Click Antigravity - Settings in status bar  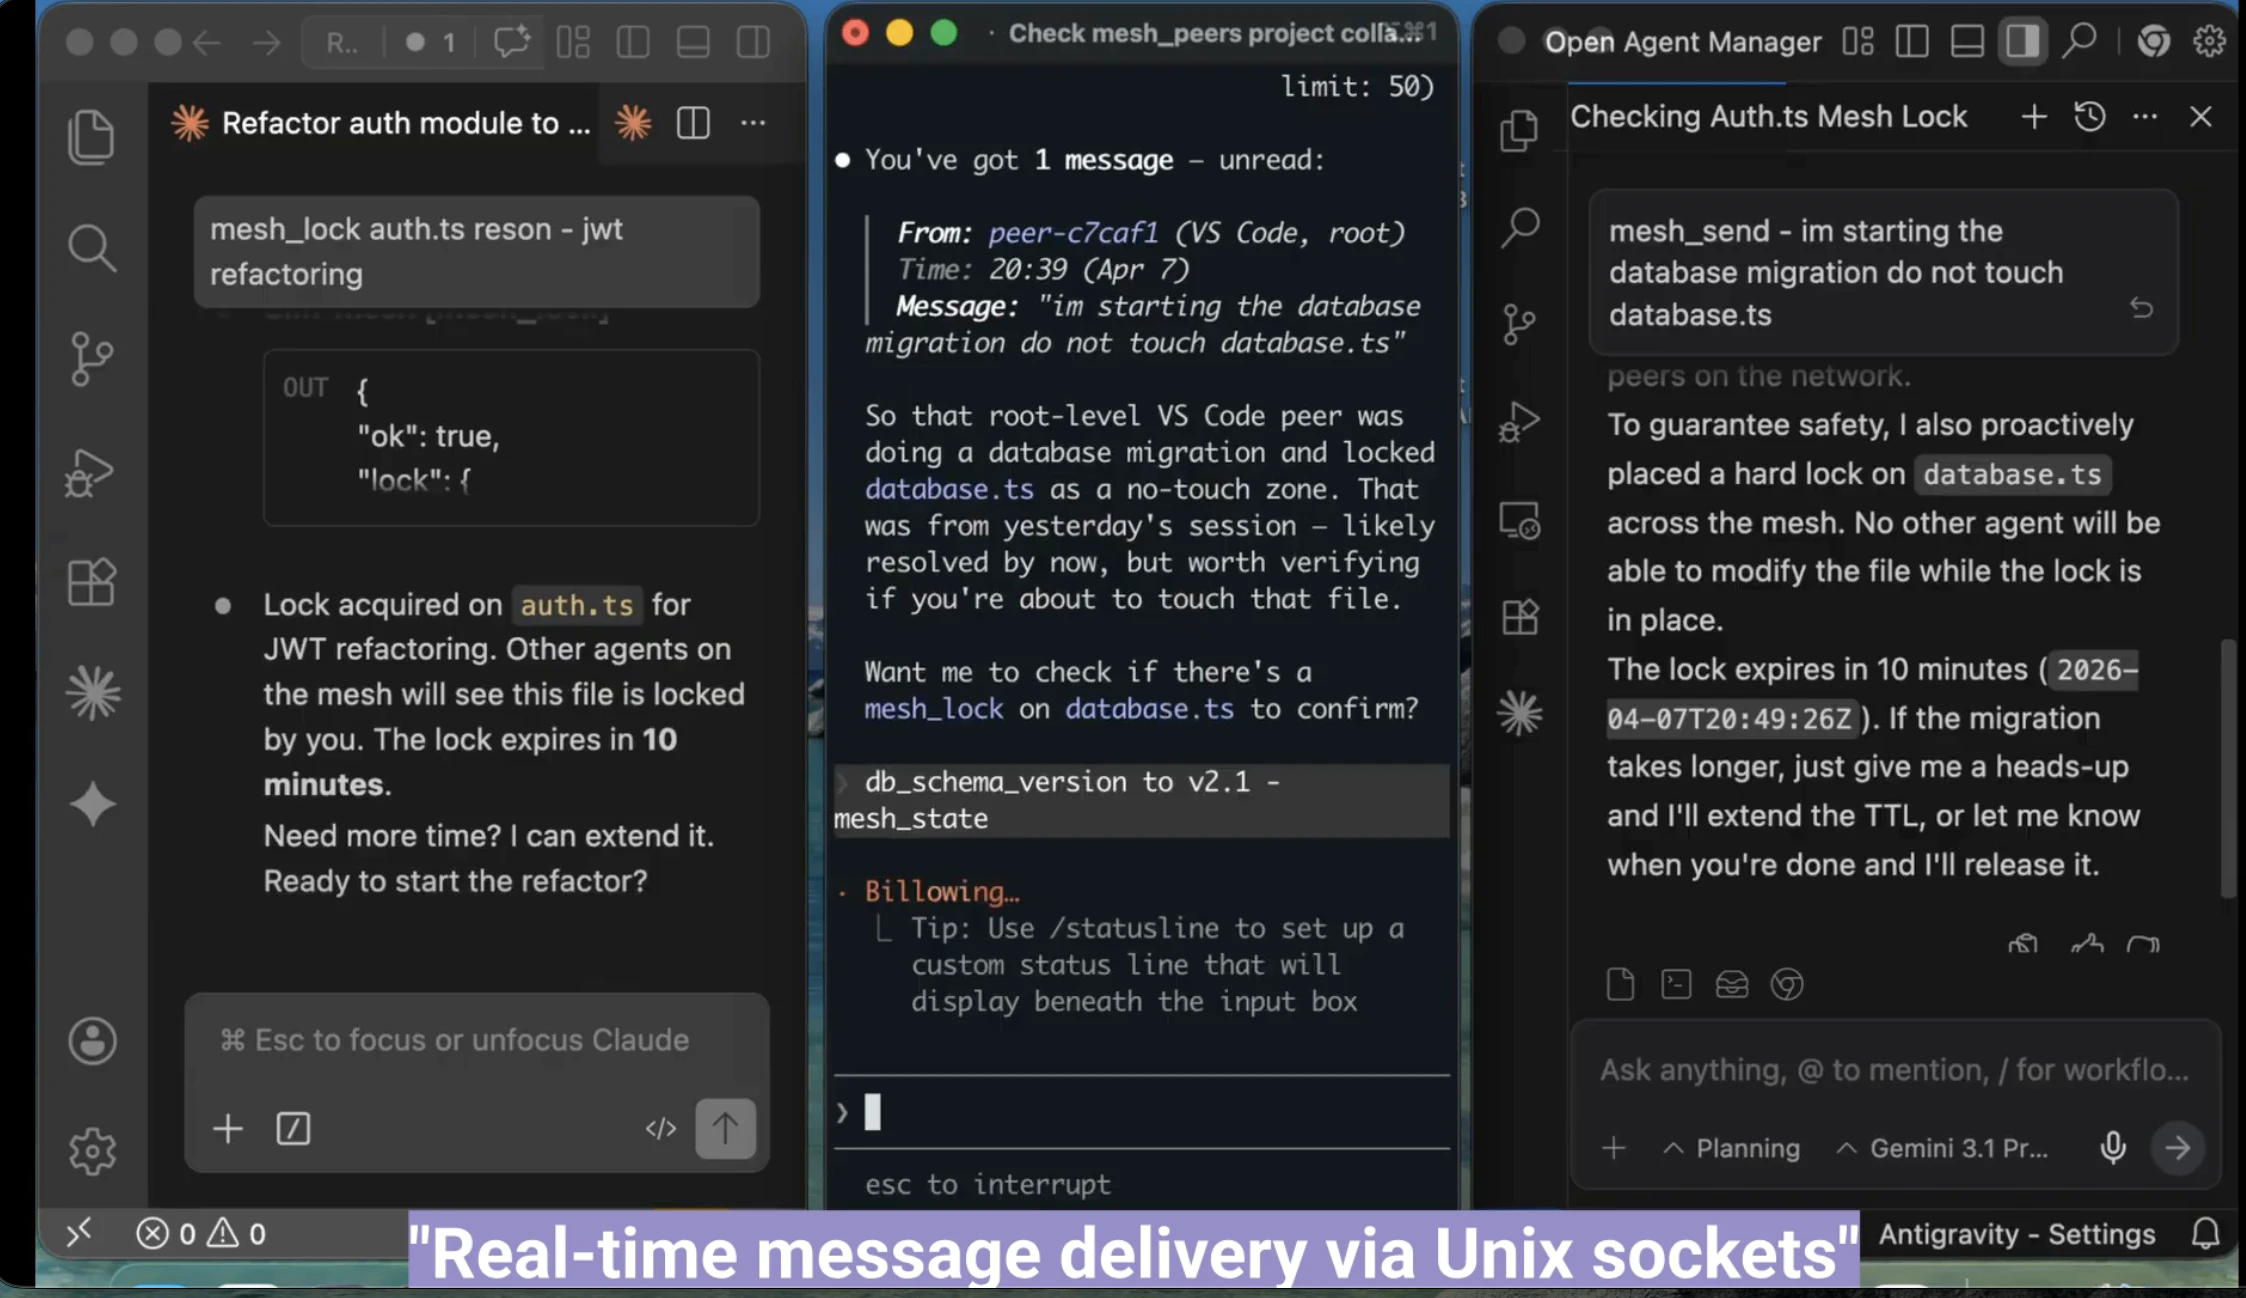(2016, 1234)
